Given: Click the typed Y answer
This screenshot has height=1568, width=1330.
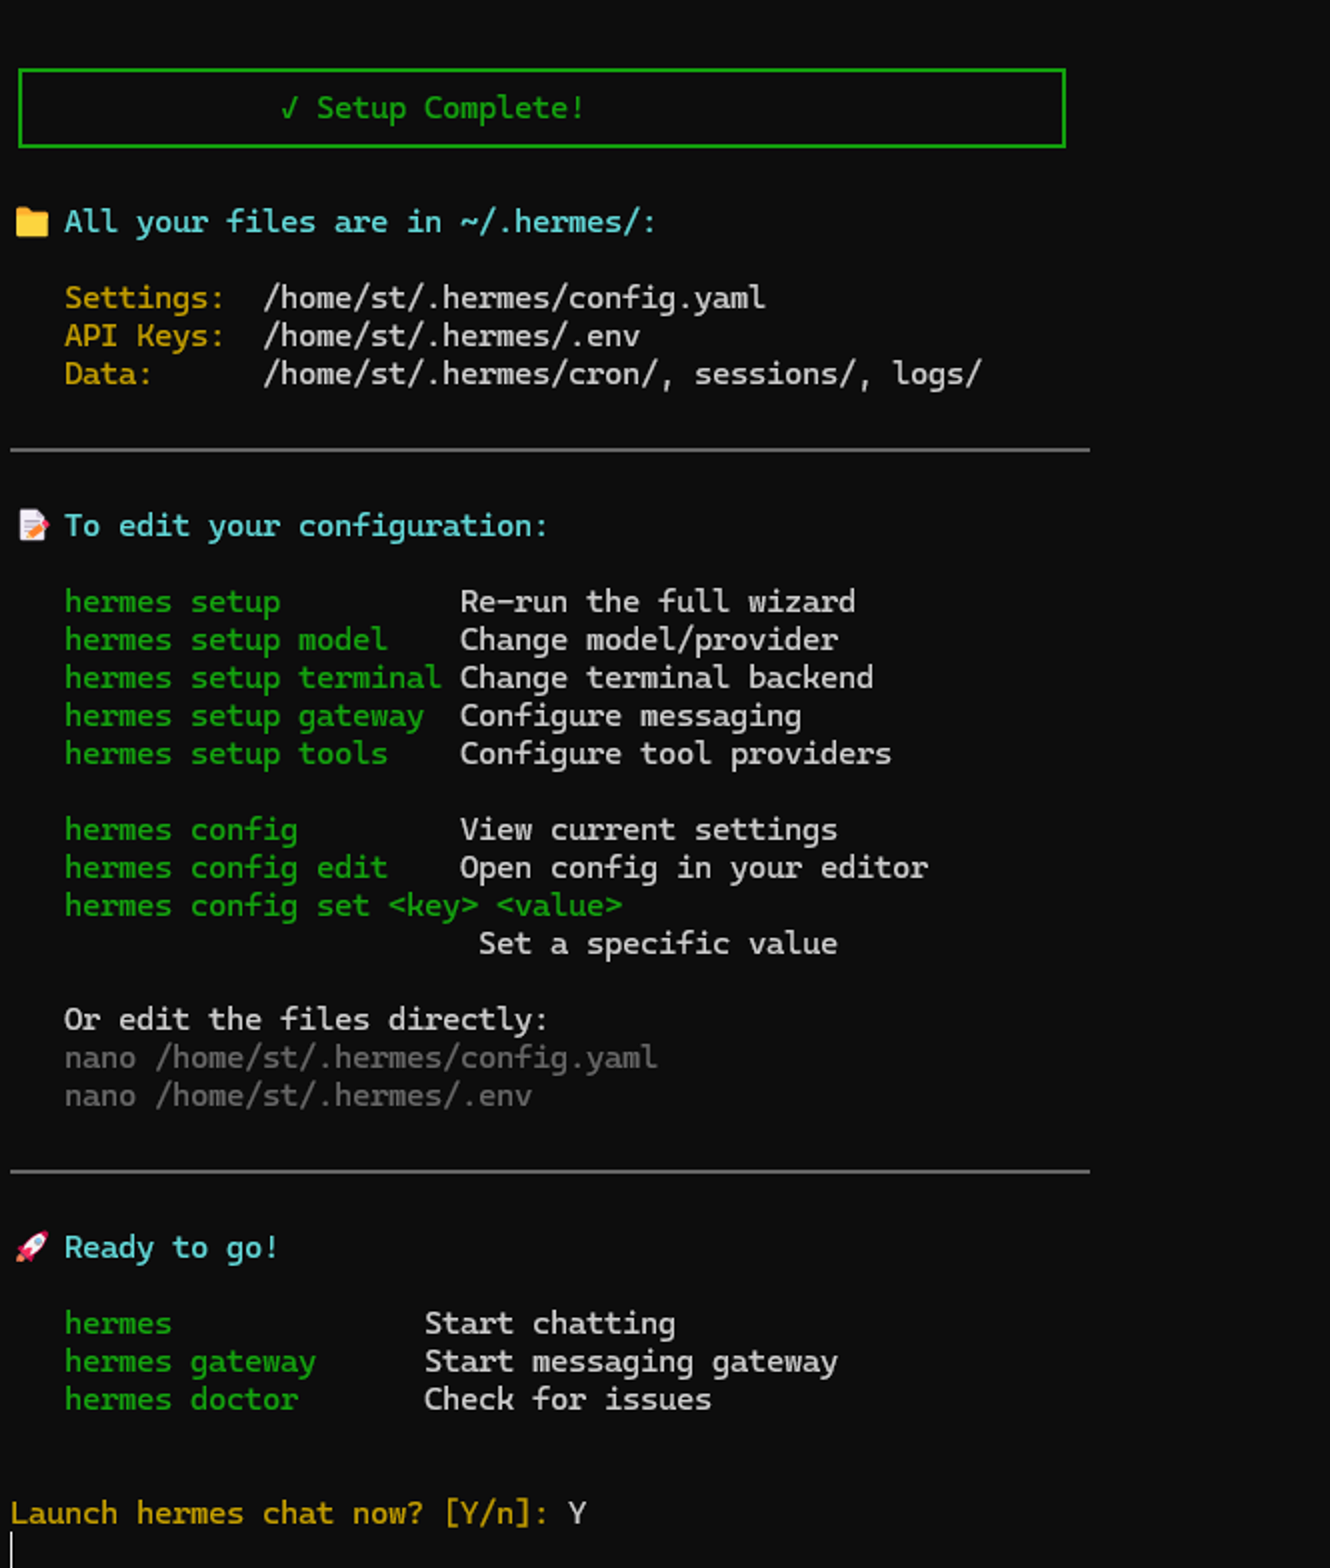Looking at the screenshot, I should (x=577, y=1514).
